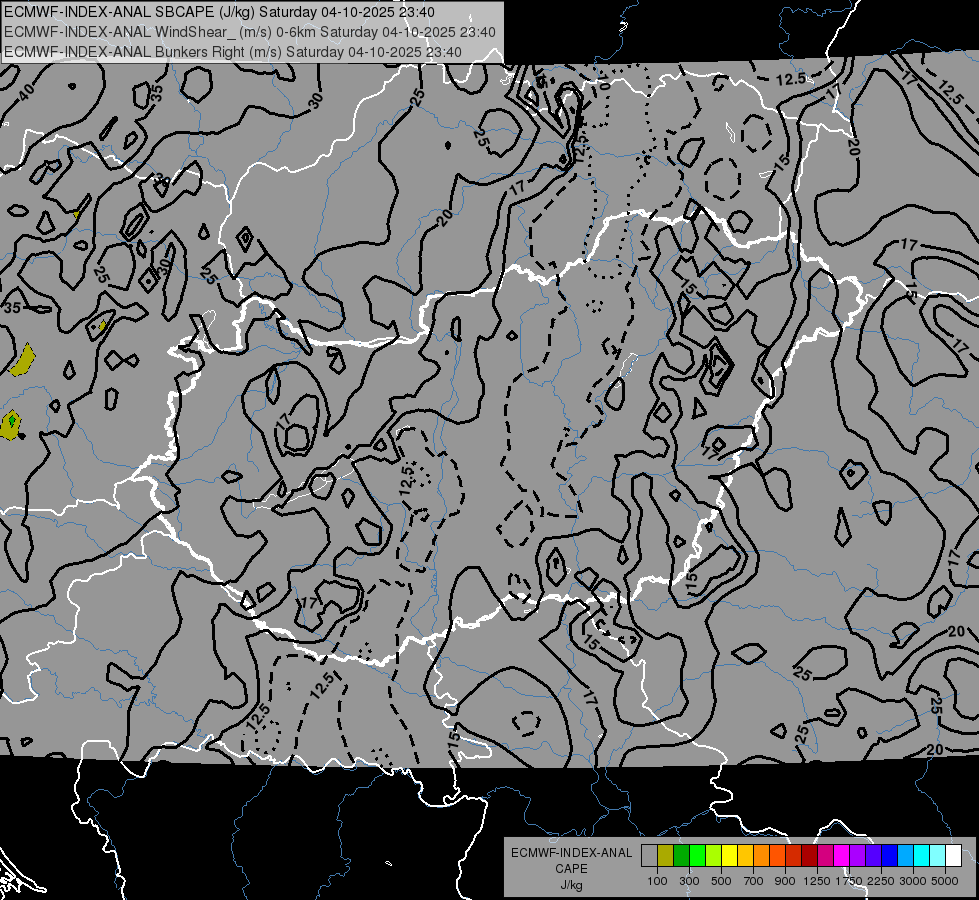The width and height of the screenshot is (979, 900).
Task: Click the purple swatch right of the 1750 tick
Action: tap(857, 856)
